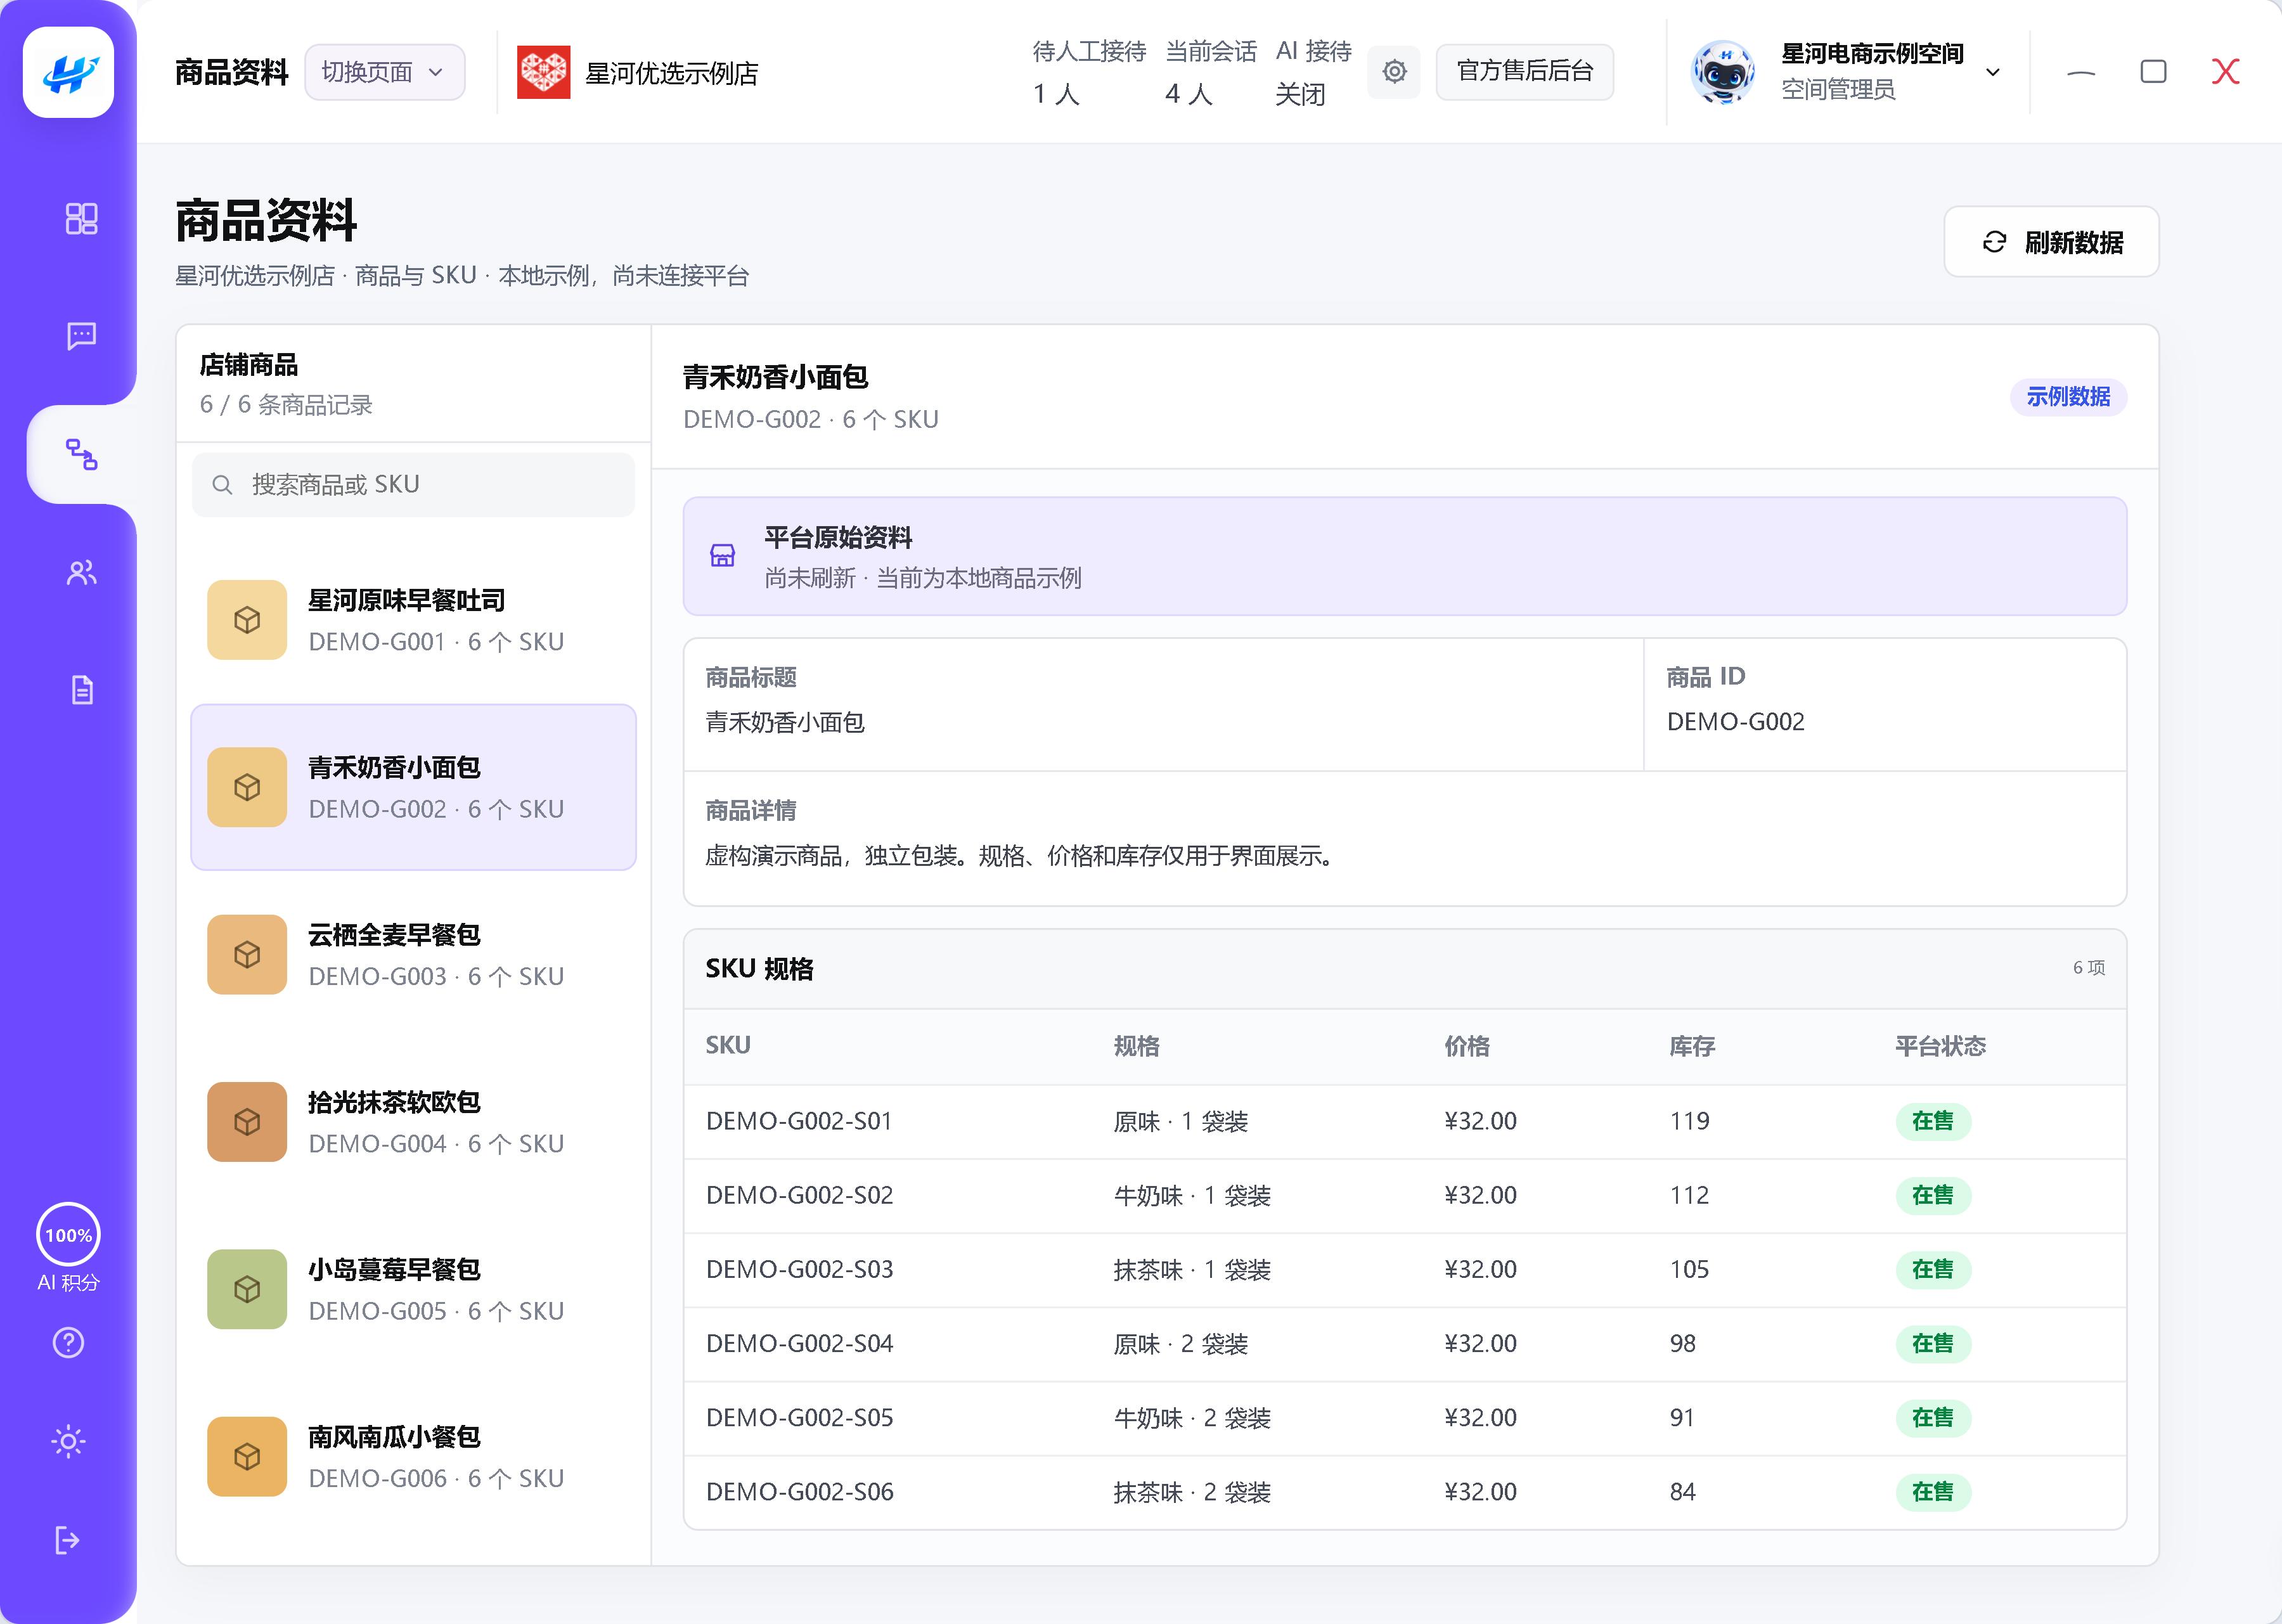Open the customers people sidebar icon
The image size is (2282, 1624).
(x=81, y=572)
